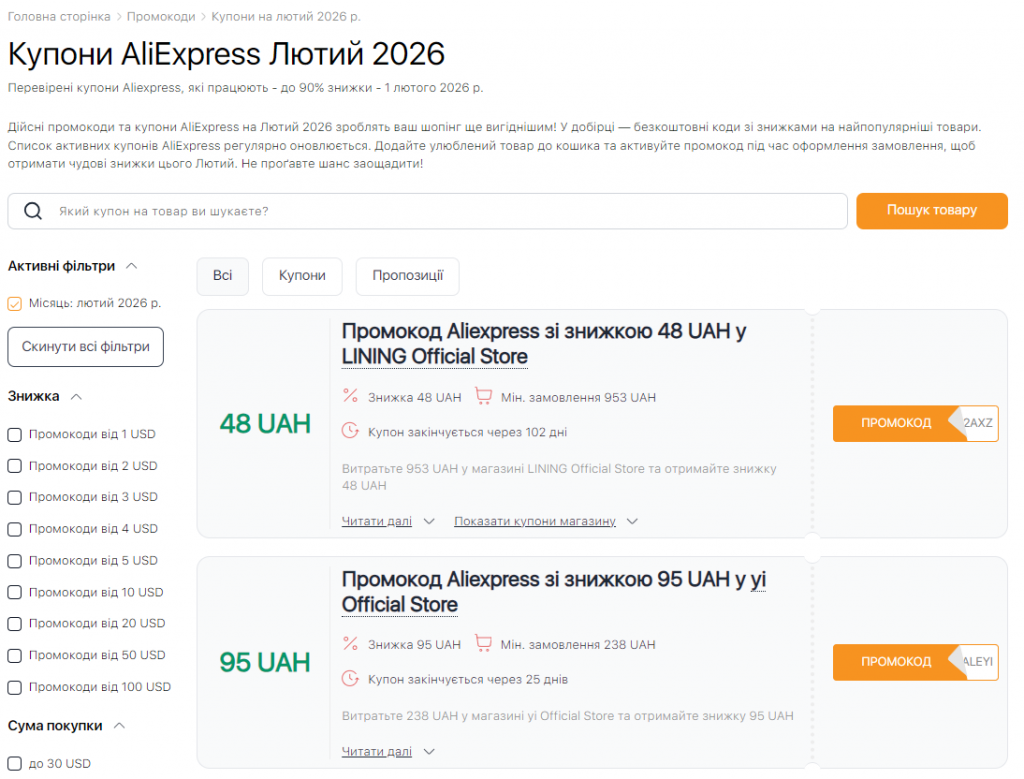This screenshot has width=1024, height=779.
Task: Click the clock icon showing coupon expiry of 102 days
Action: (x=352, y=428)
